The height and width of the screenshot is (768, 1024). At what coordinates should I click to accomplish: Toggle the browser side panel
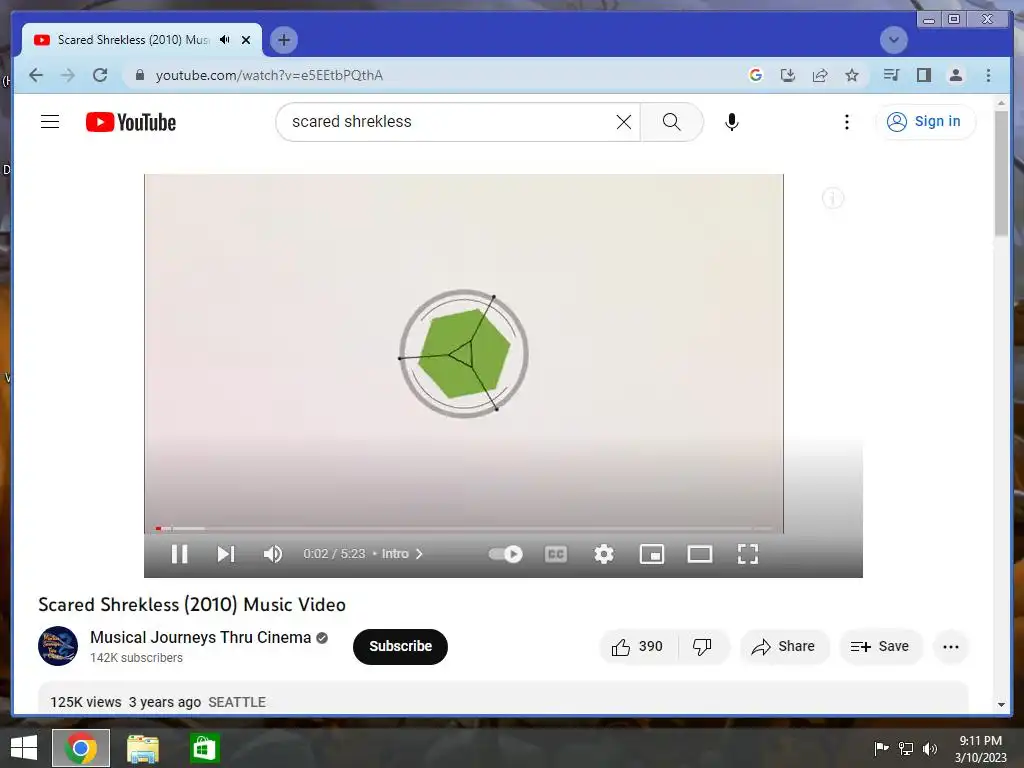[923, 75]
